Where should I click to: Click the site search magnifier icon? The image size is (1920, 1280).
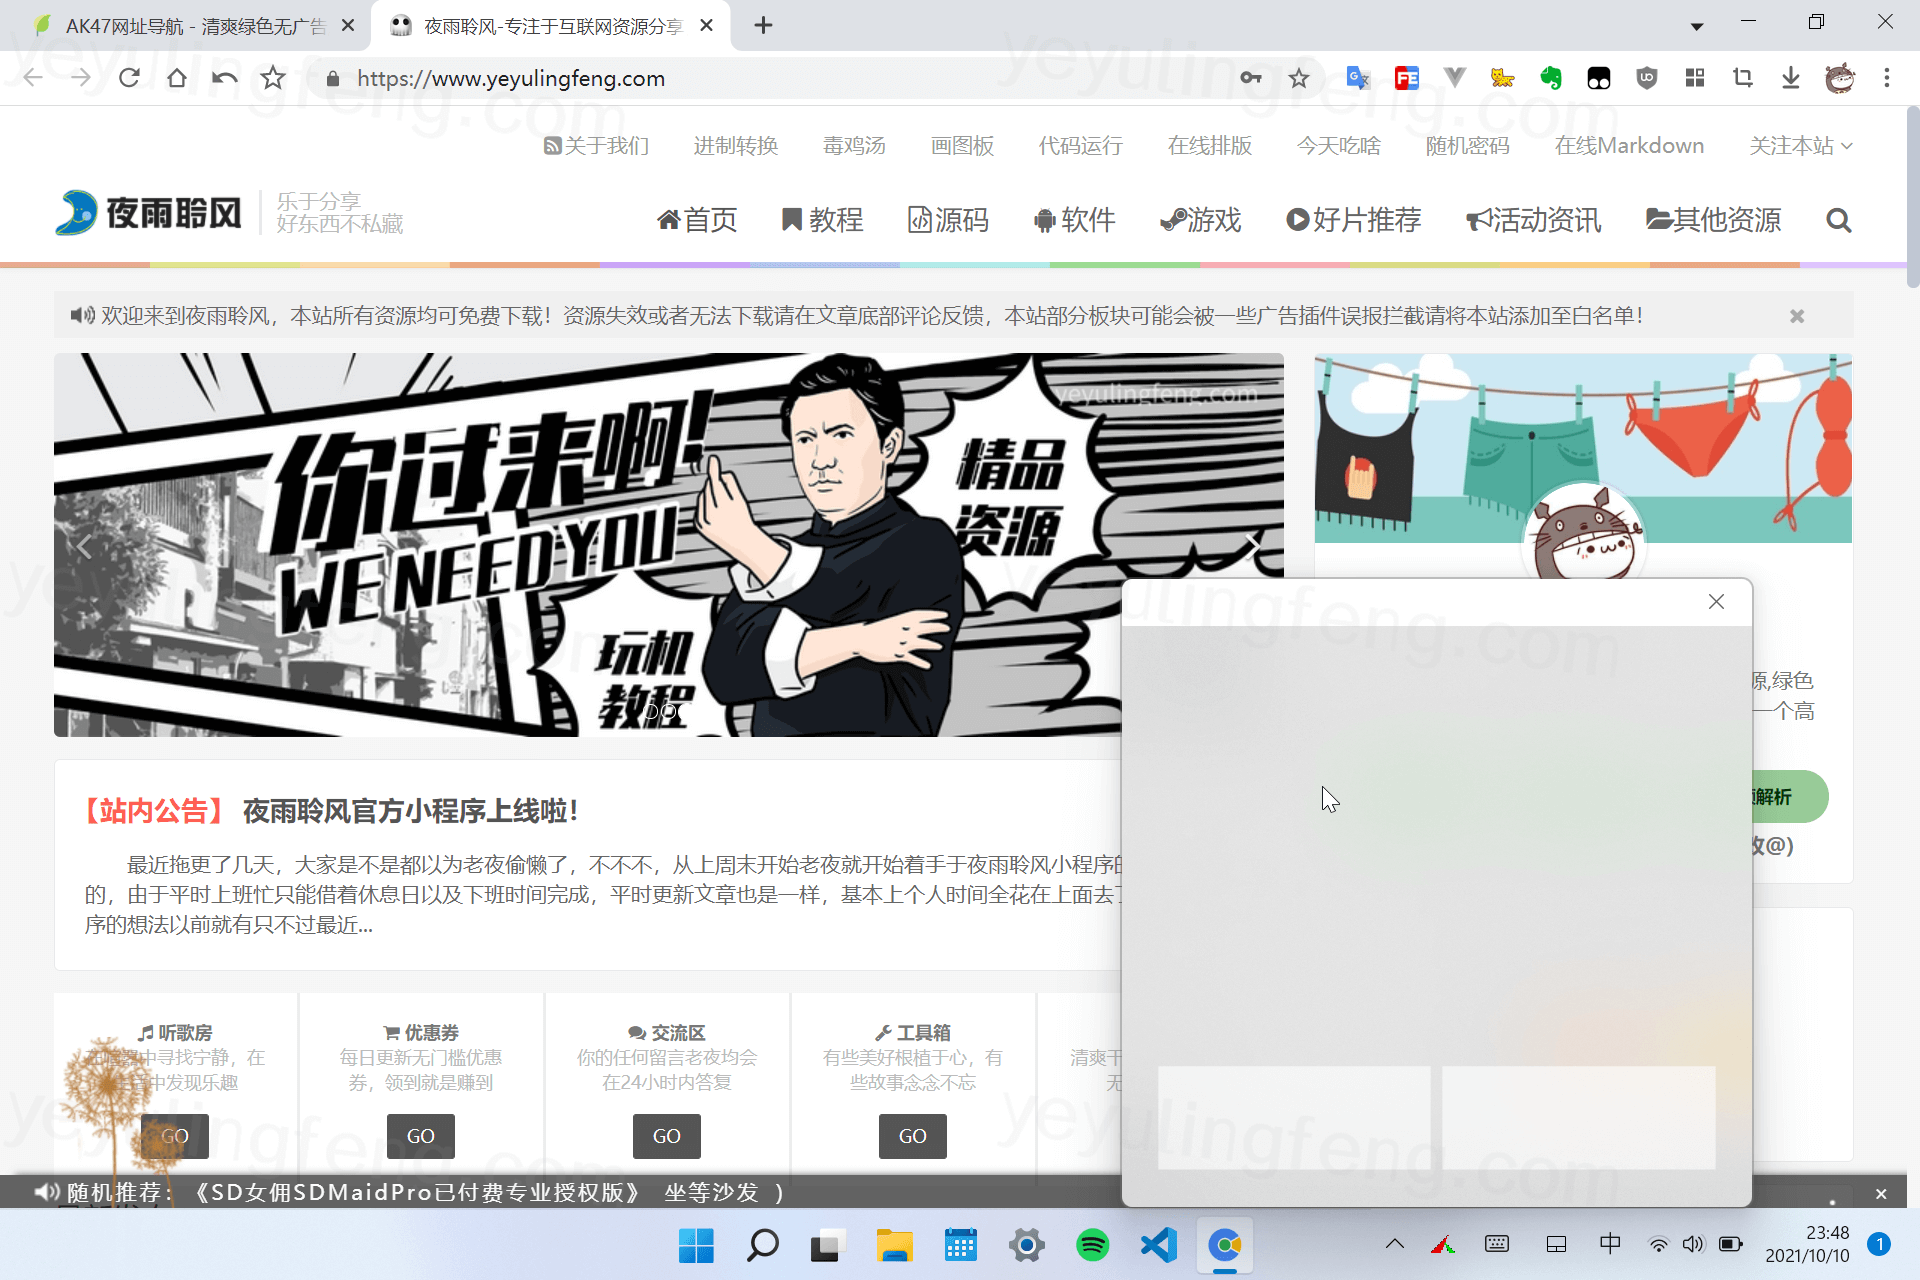1838,220
